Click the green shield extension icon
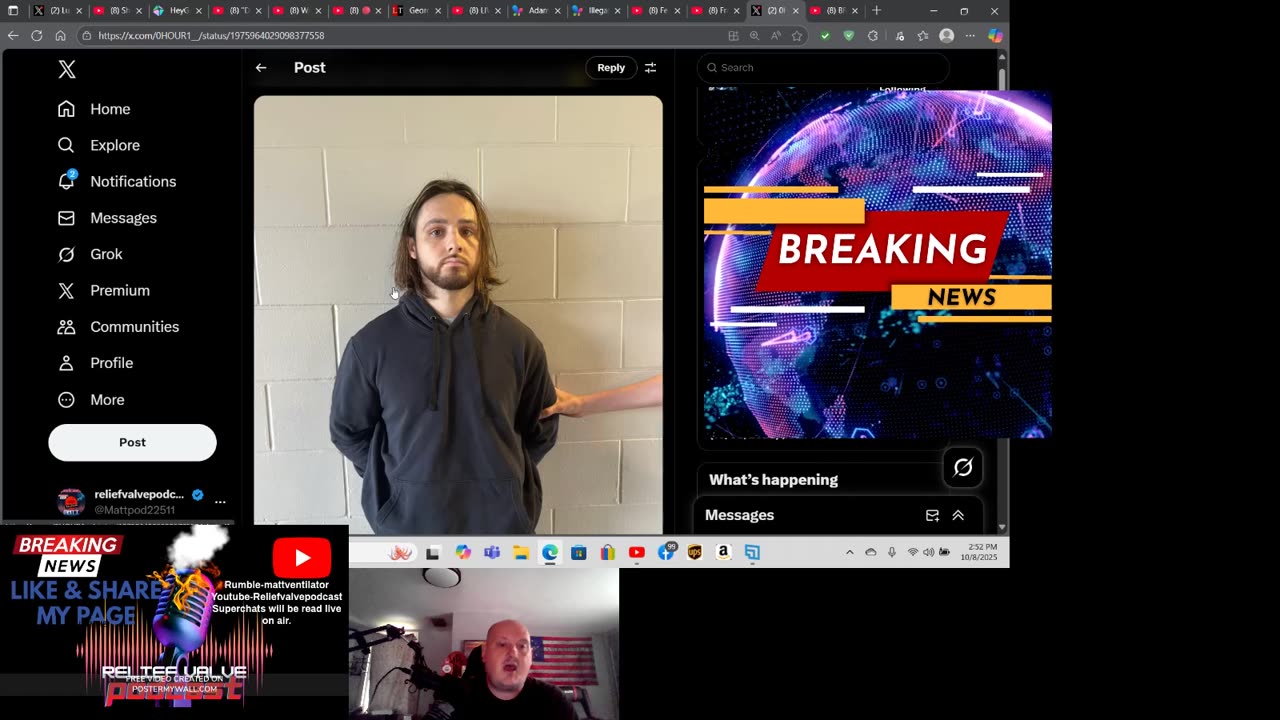1280x720 pixels. coord(848,35)
